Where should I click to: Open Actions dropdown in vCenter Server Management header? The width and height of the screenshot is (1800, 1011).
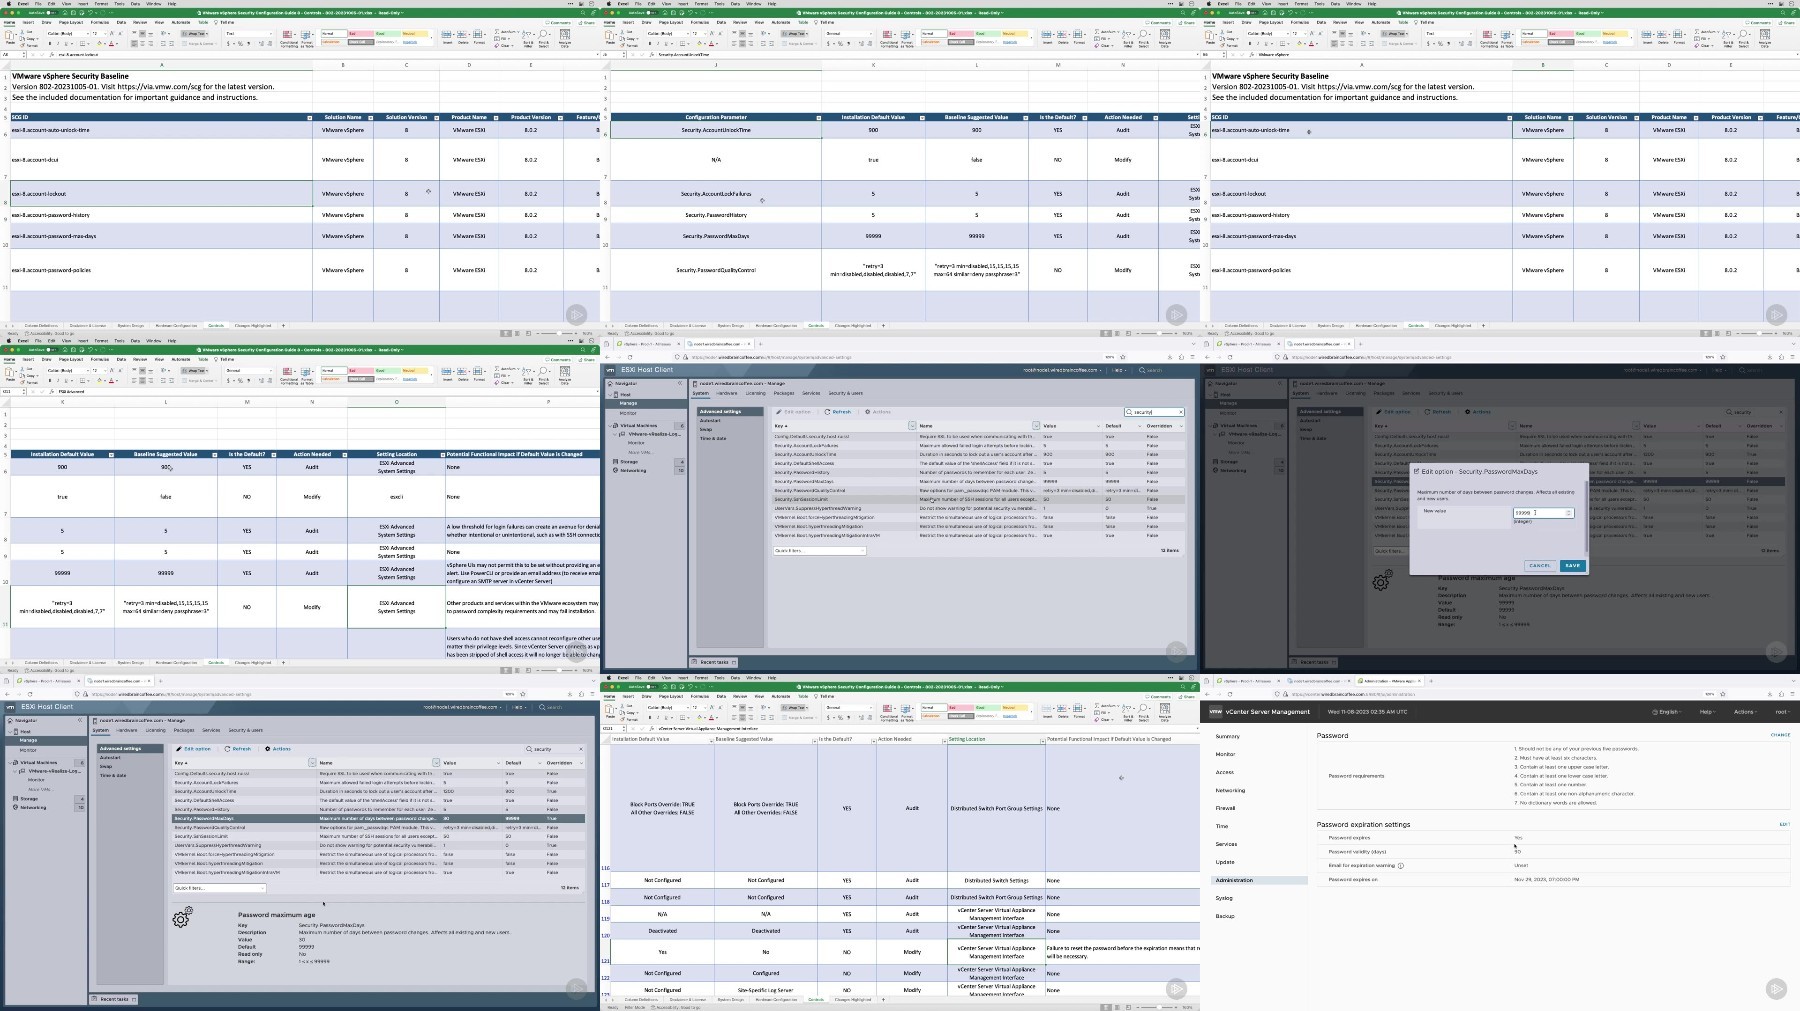pyautogui.click(x=1745, y=712)
